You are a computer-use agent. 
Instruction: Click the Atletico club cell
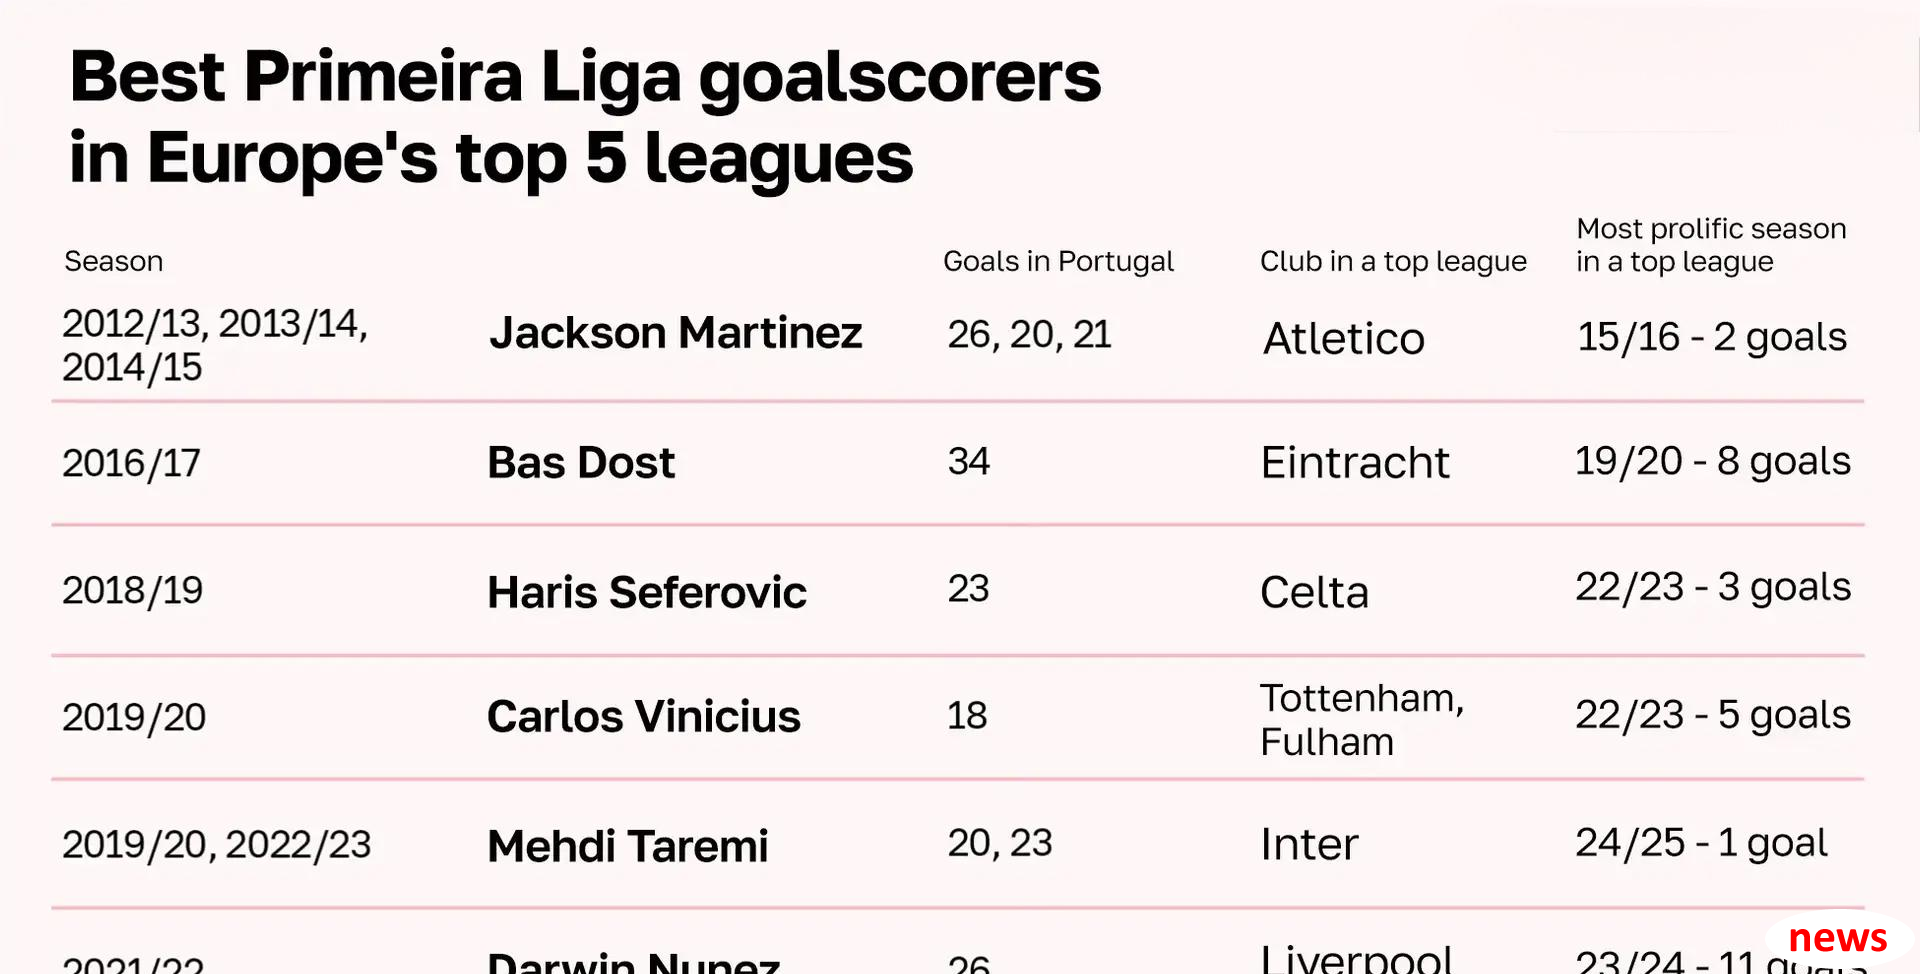(1344, 338)
